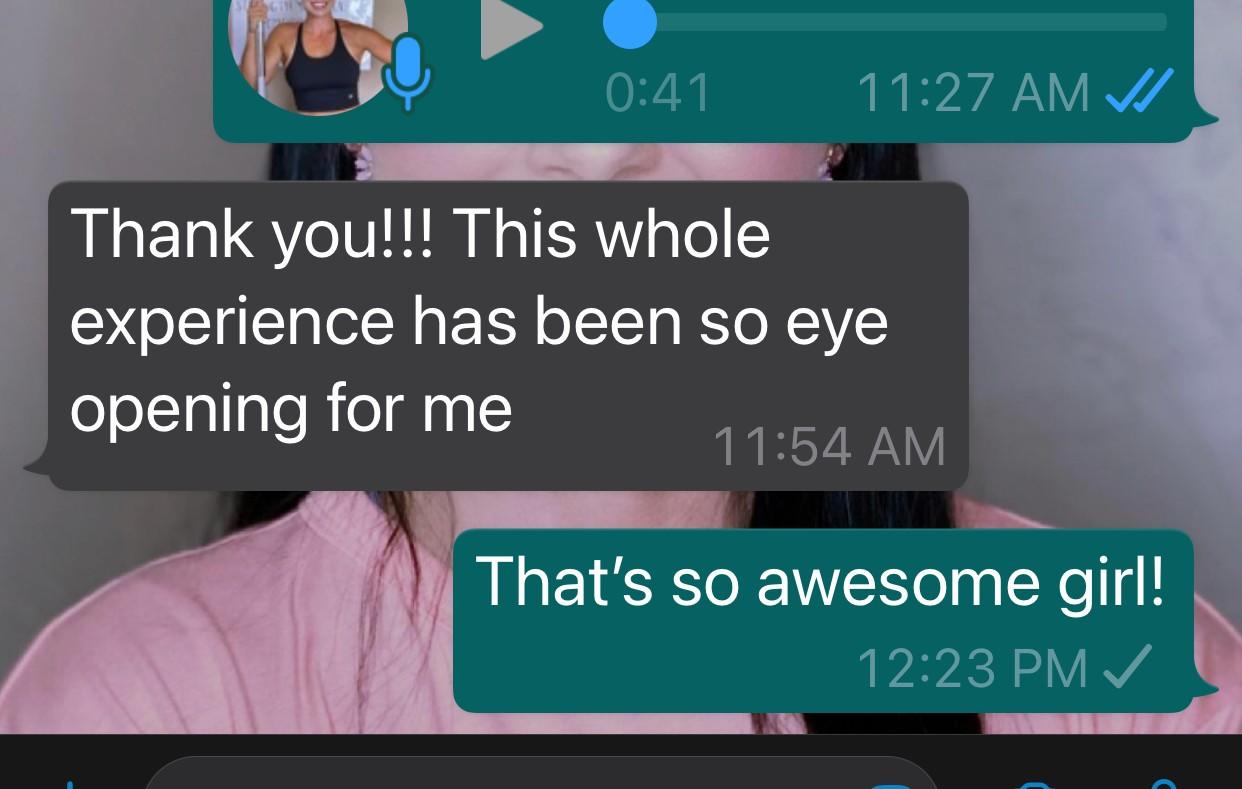
Task: Click the 0:41 voice message duration
Action: [x=658, y=93]
